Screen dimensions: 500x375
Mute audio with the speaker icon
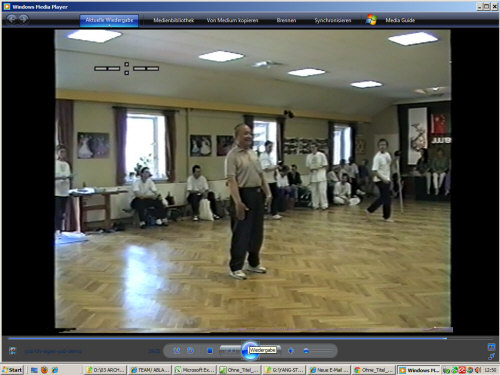point(291,351)
